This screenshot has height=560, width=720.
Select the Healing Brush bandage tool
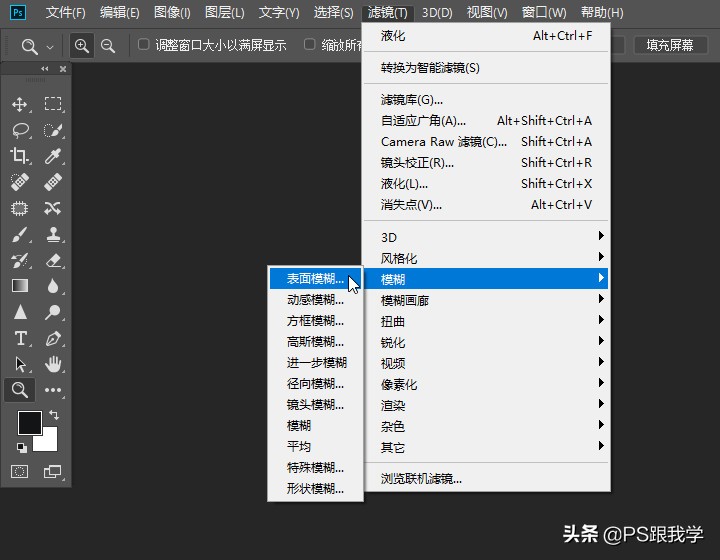(x=53, y=182)
